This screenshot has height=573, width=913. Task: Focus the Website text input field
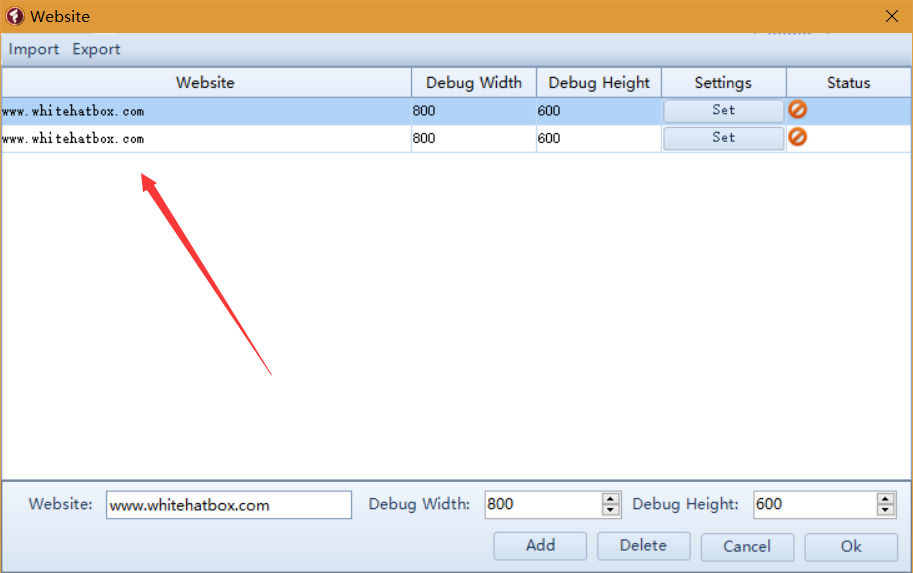coord(228,505)
